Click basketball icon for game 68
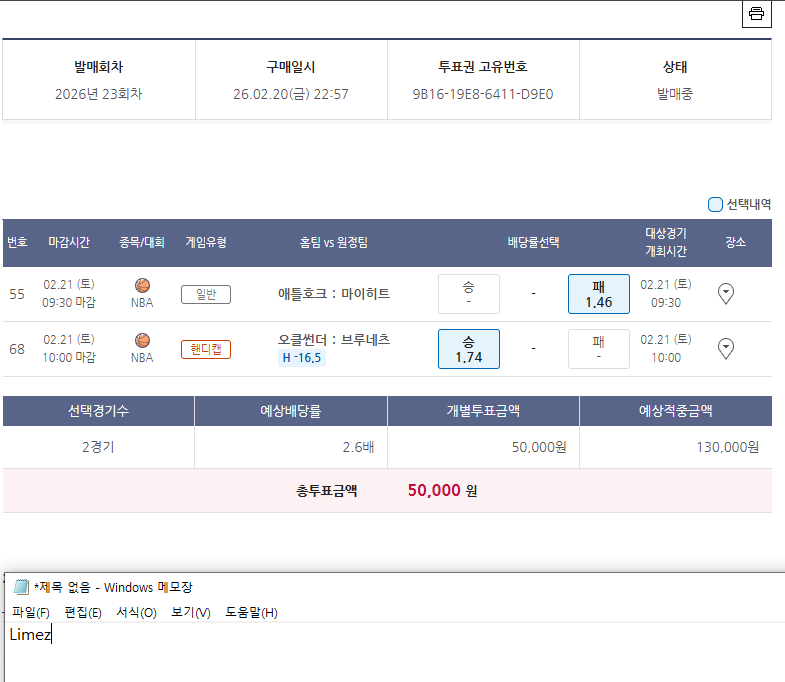The width and height of the screenshot is (785, 682). point(142,340)
